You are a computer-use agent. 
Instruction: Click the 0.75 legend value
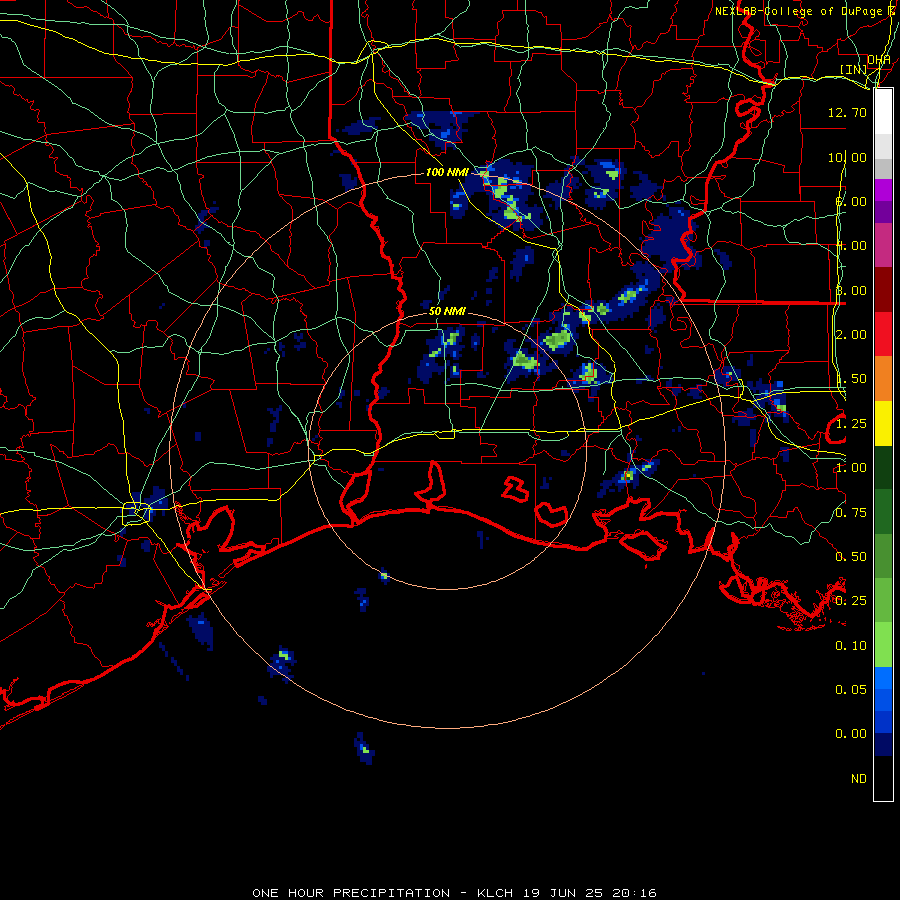(x=851, y=513)
